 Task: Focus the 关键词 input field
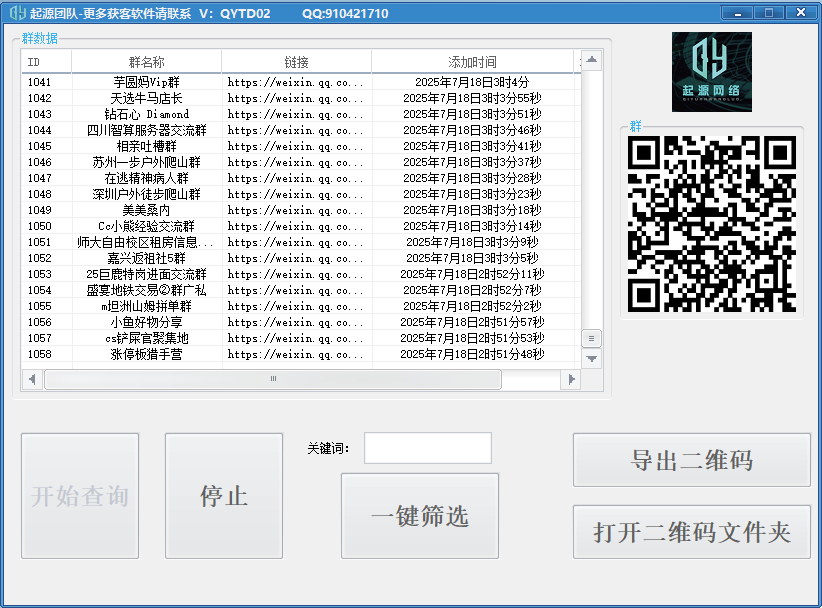click(x=428, y=448)
